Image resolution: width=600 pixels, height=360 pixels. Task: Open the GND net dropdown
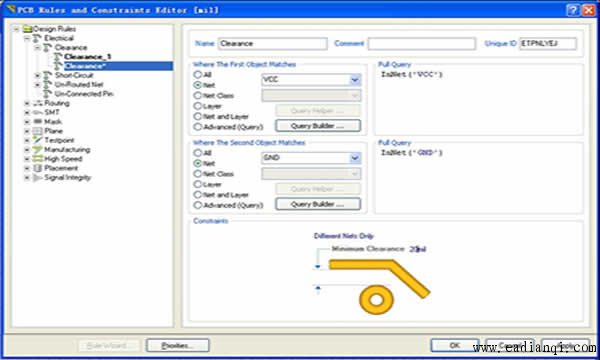coord(355,158)
